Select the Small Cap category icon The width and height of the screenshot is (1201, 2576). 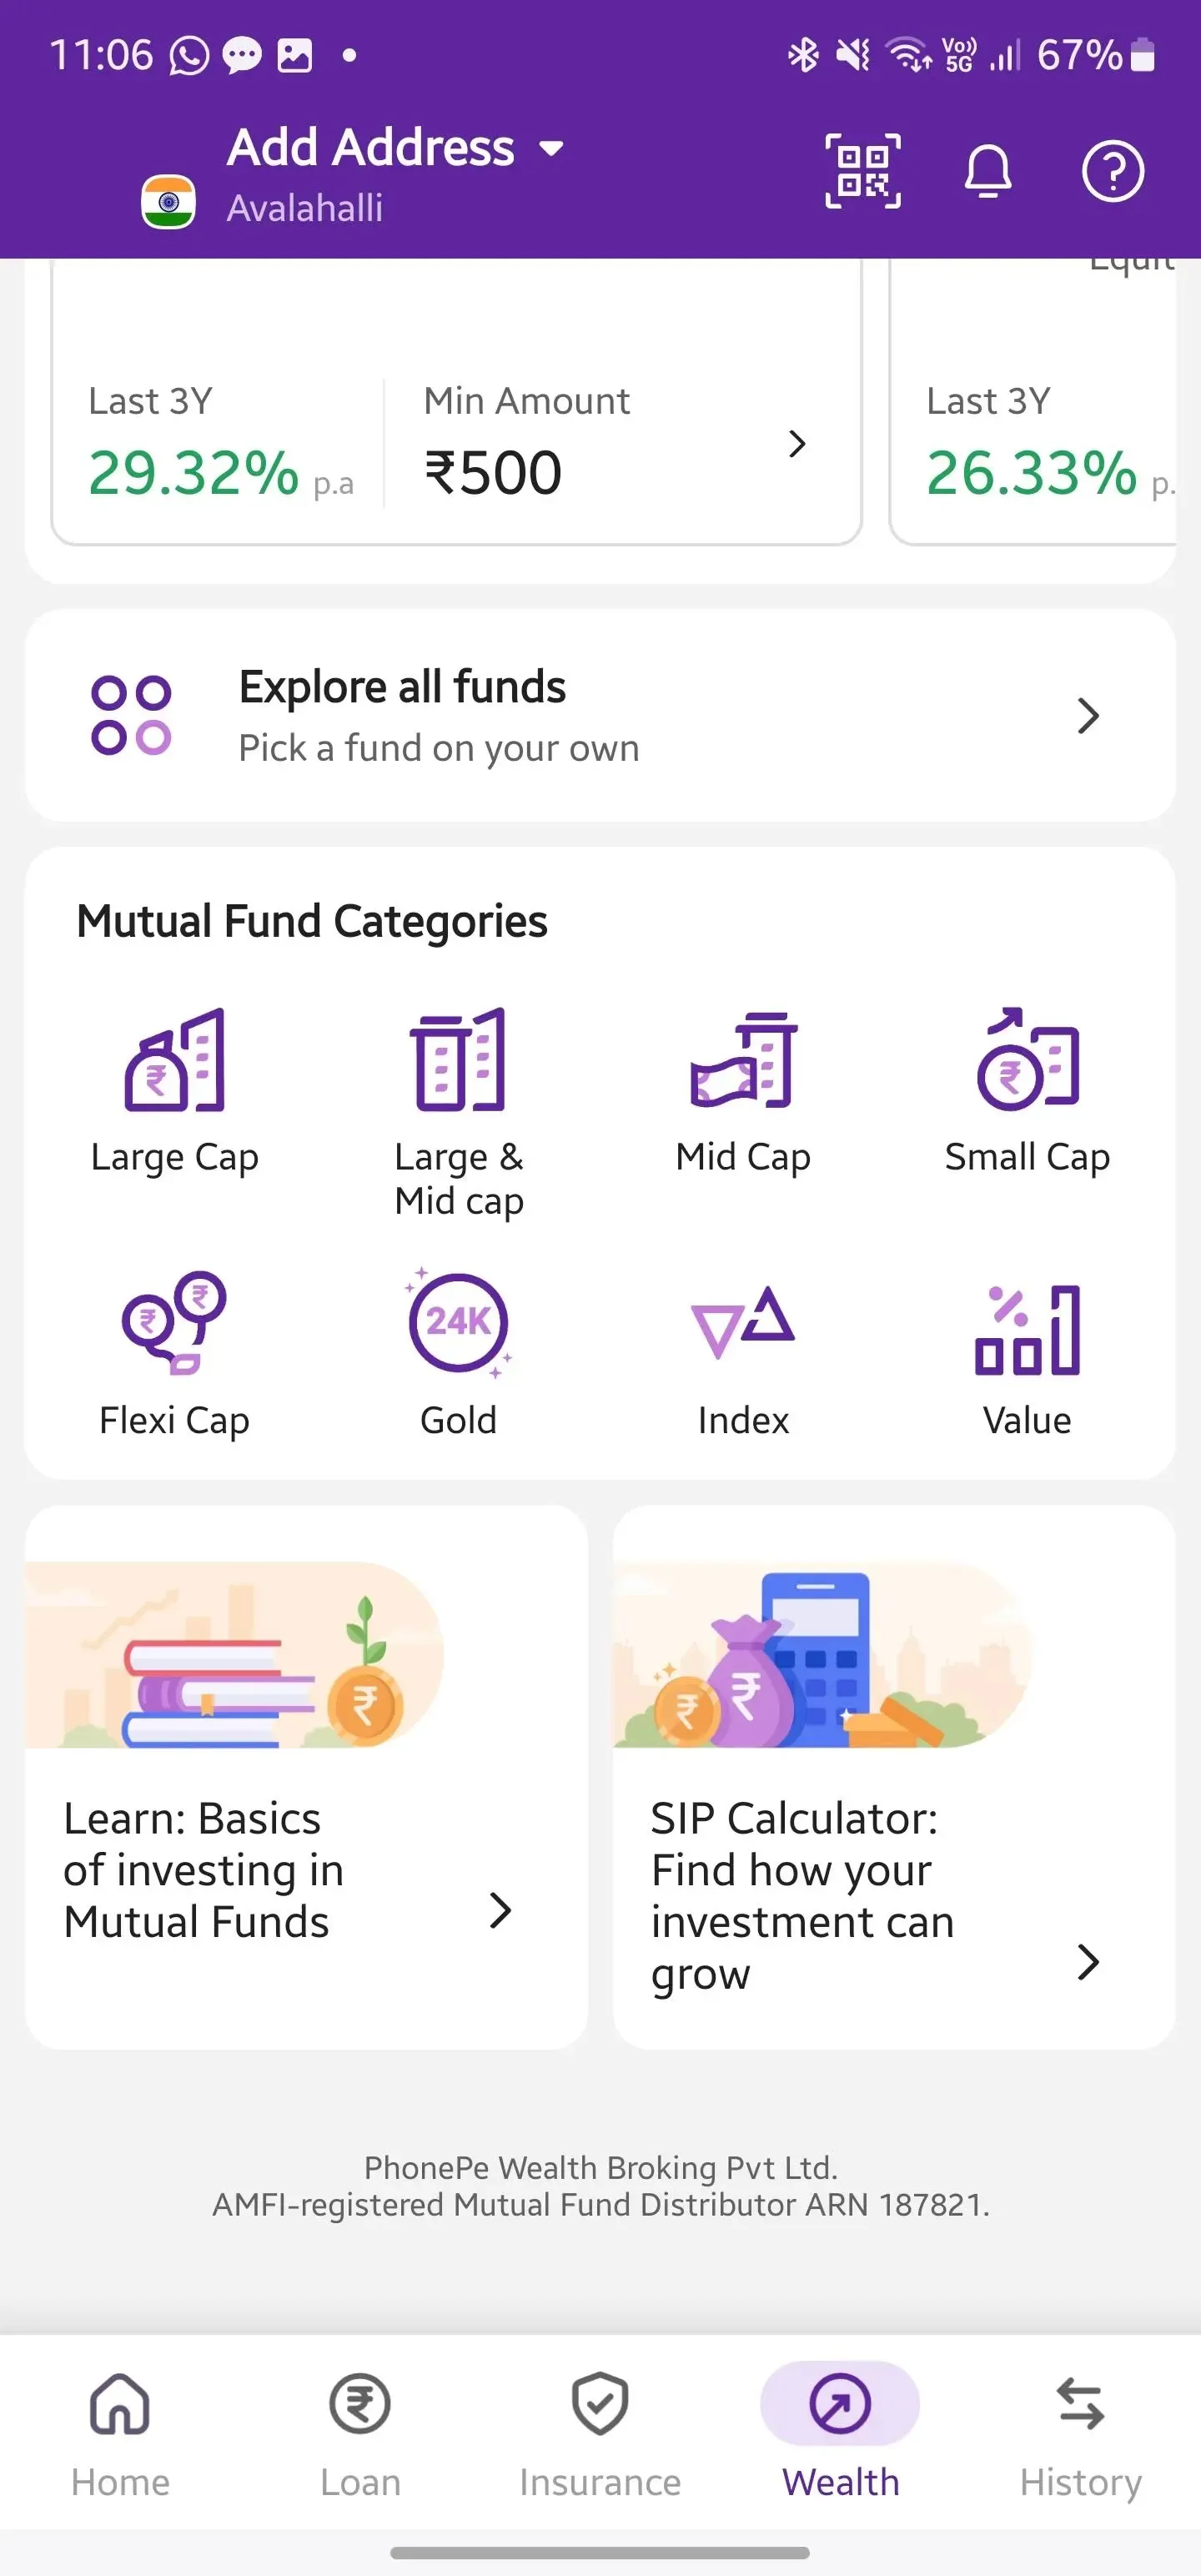[x=1027, y=1061]
